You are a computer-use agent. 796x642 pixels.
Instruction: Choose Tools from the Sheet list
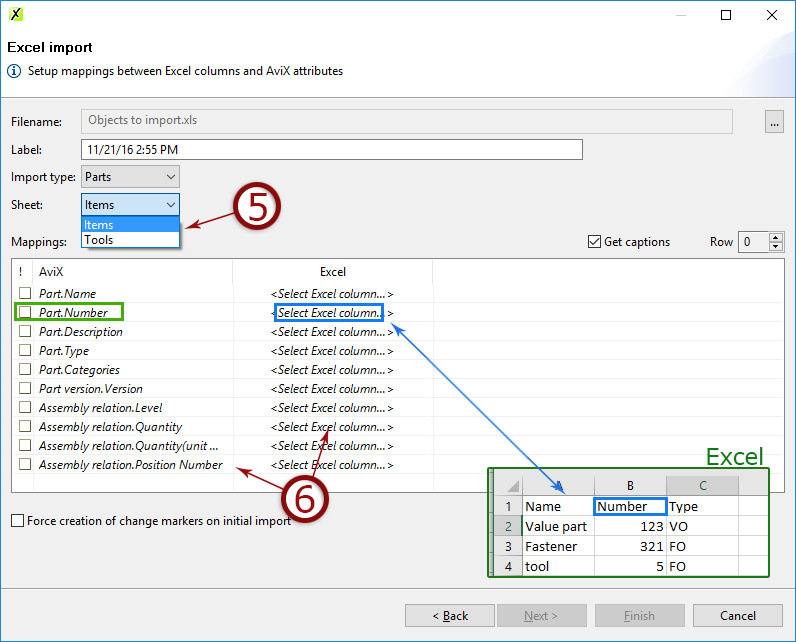point(130,240)
